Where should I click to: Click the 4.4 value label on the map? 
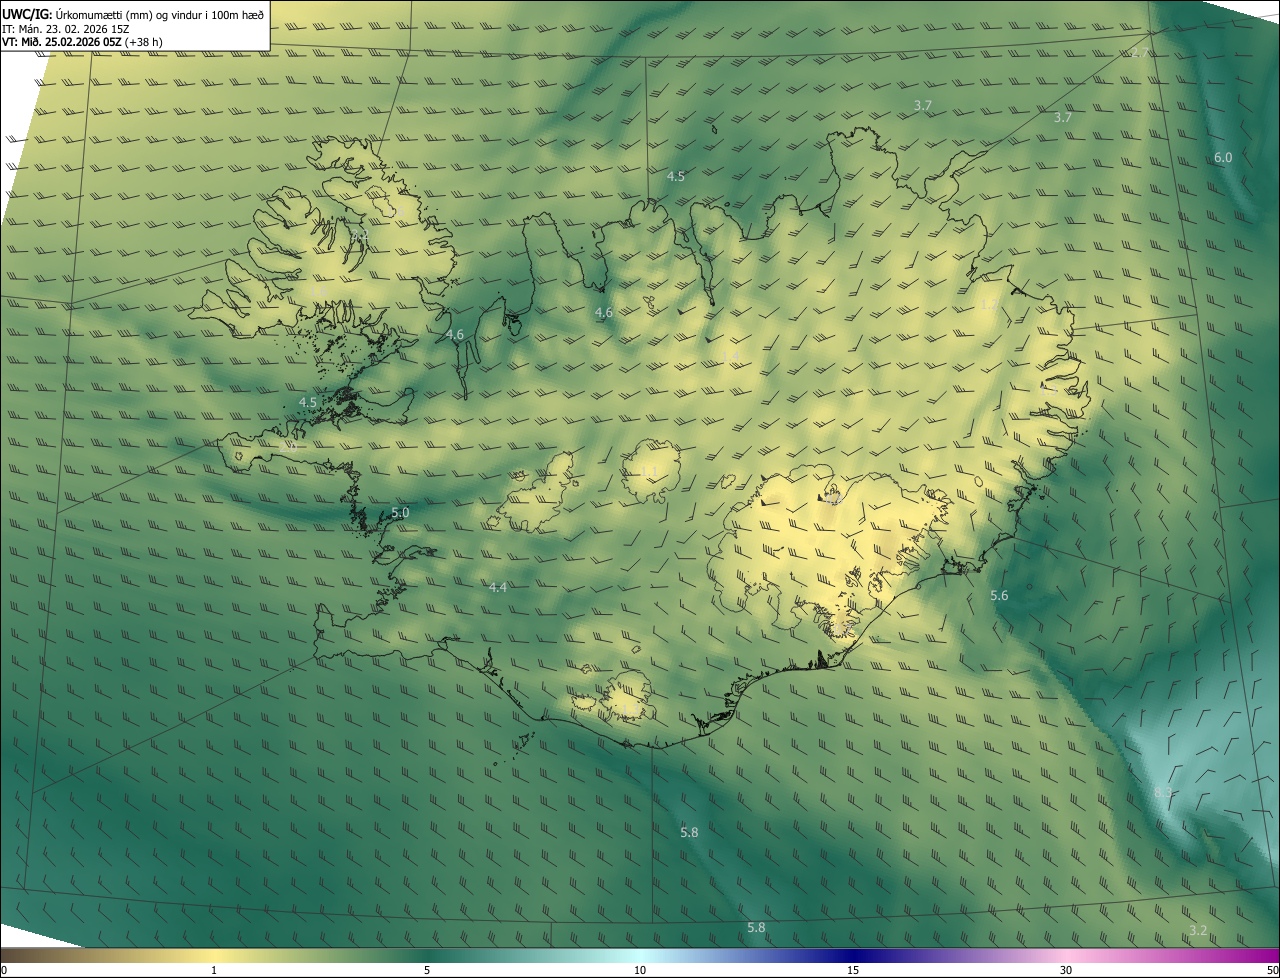pyautogui.click(x=498, y=587)
